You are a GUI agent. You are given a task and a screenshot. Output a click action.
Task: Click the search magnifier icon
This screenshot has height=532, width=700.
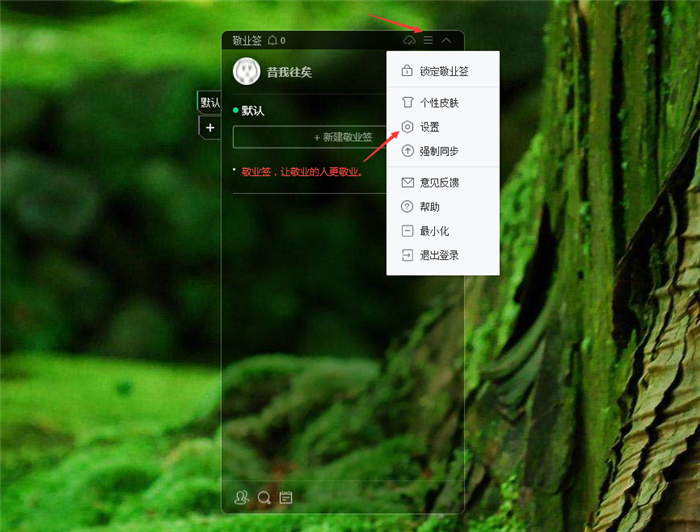264,498
